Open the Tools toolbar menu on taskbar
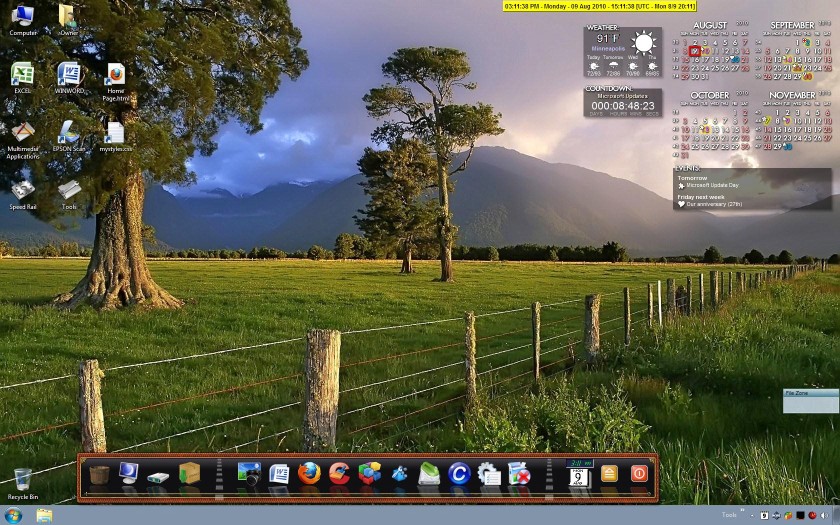This screenshot has height=525, width=840. coord(729,515)
